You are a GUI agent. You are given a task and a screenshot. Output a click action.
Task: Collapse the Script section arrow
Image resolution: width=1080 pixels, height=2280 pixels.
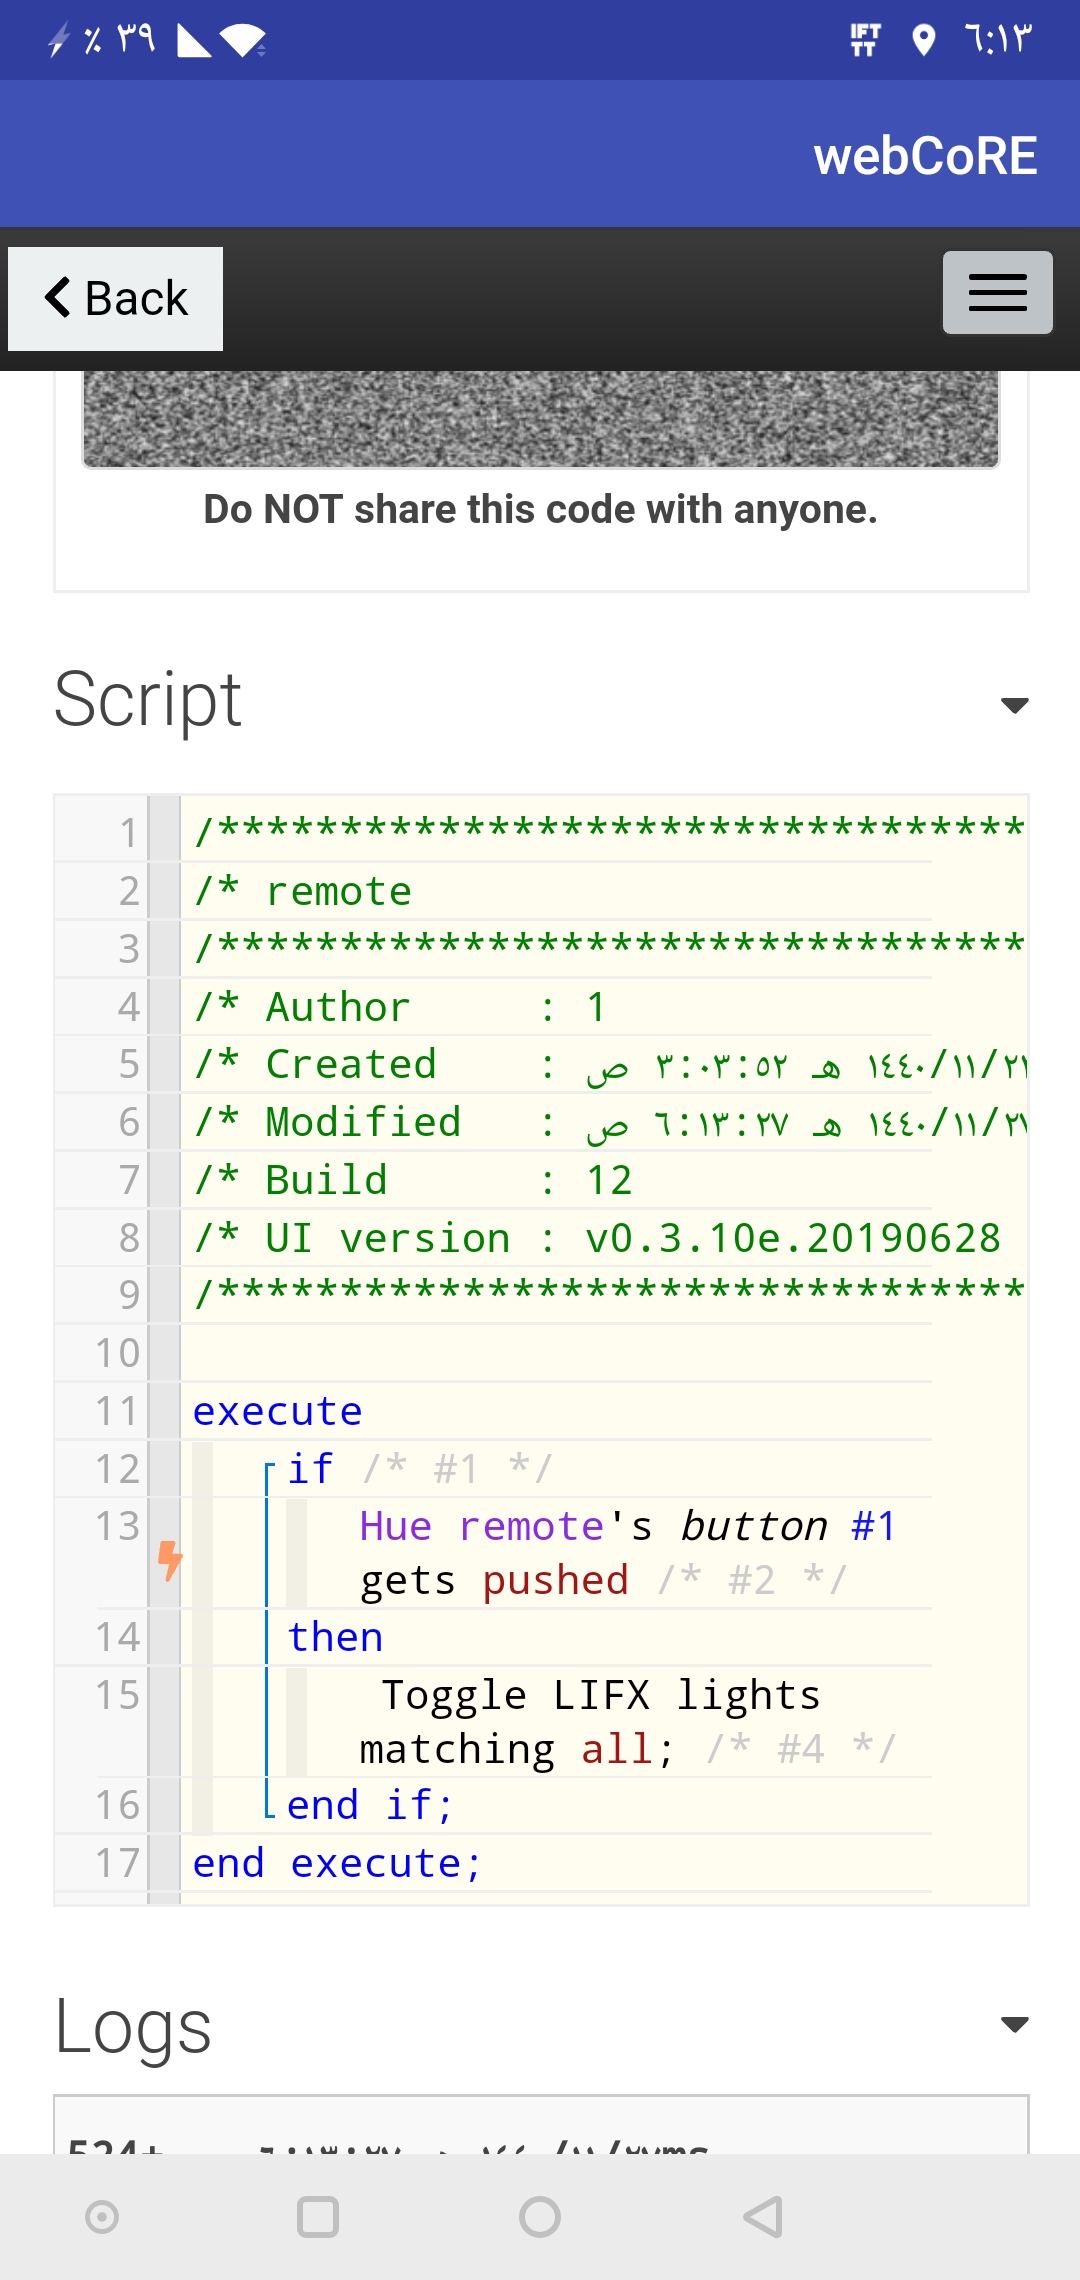[x=1014, y=705]
